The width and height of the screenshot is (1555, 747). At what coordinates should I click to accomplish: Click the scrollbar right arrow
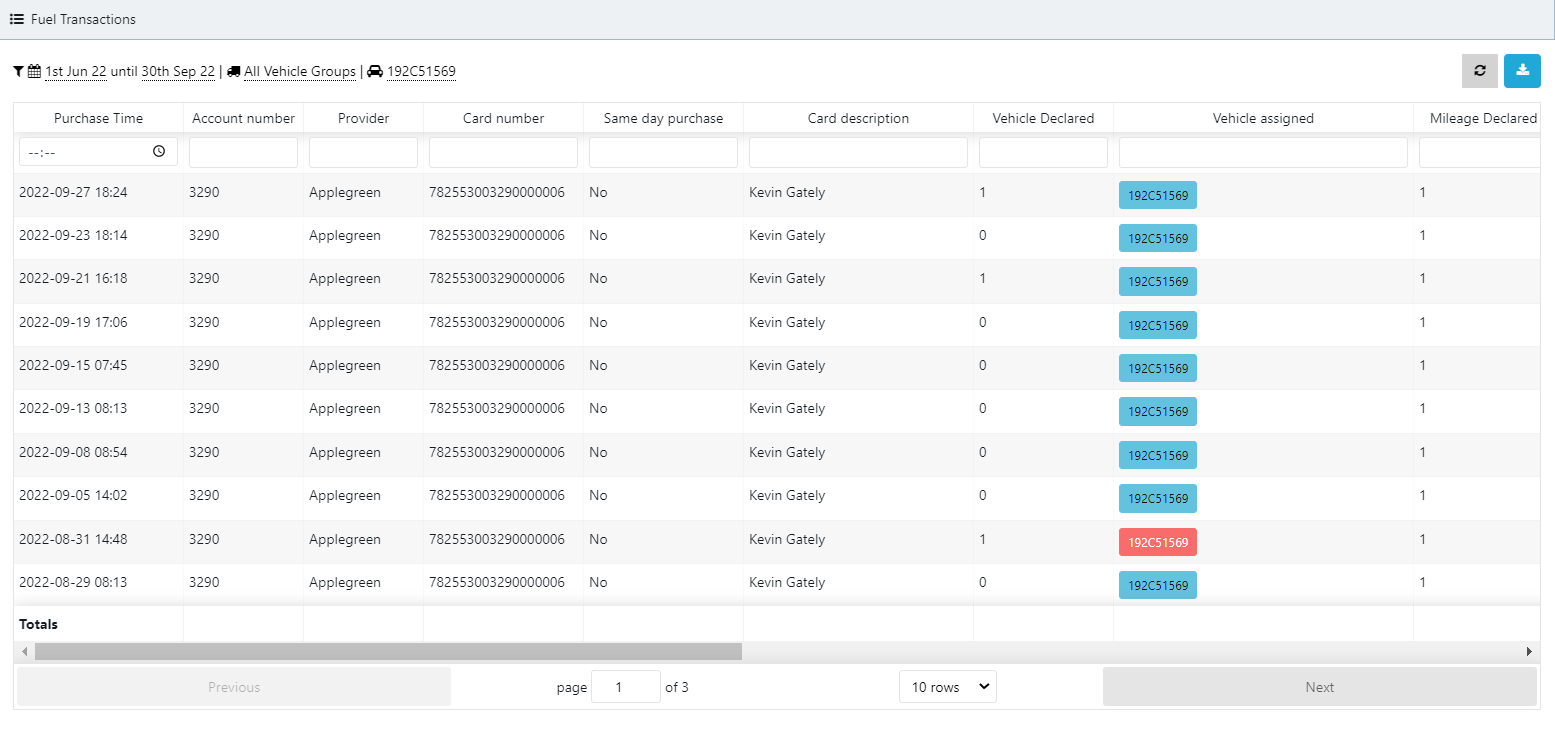1529,651
